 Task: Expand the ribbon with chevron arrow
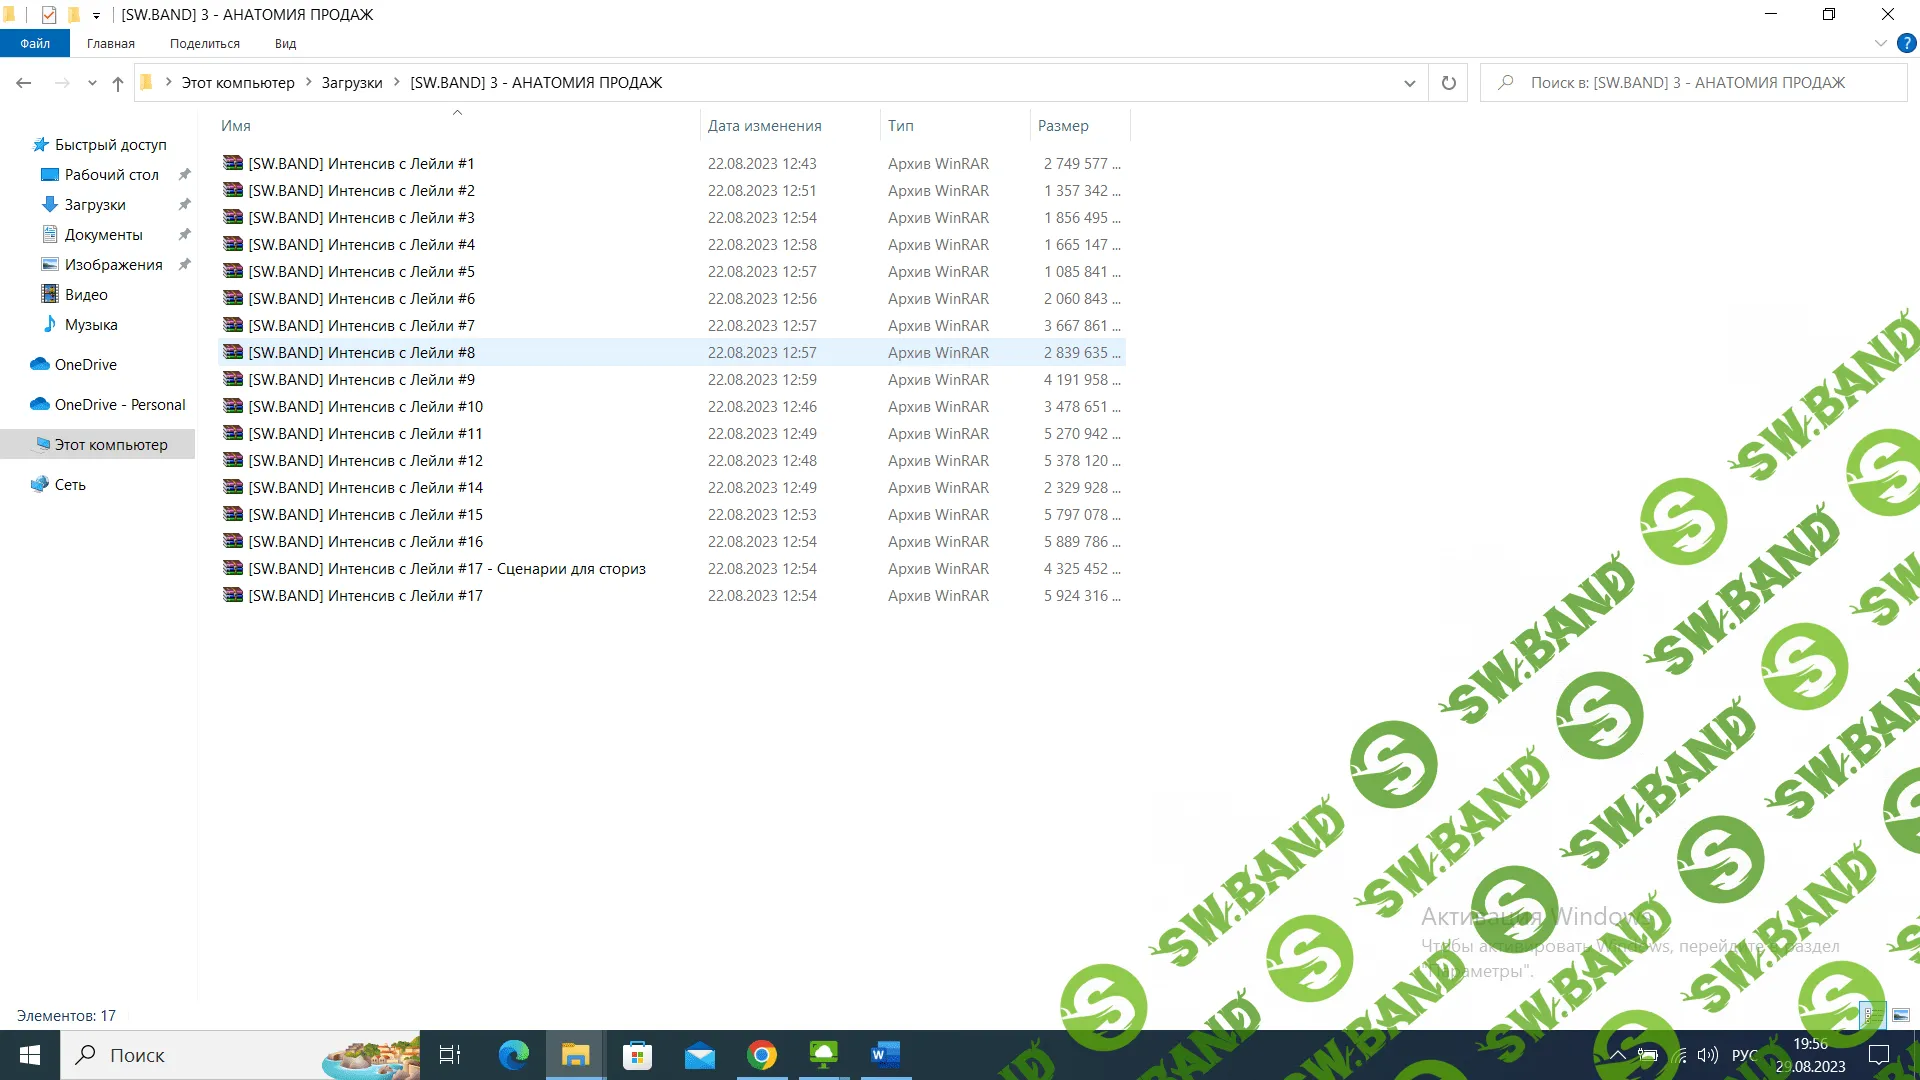click(1880, 43)
